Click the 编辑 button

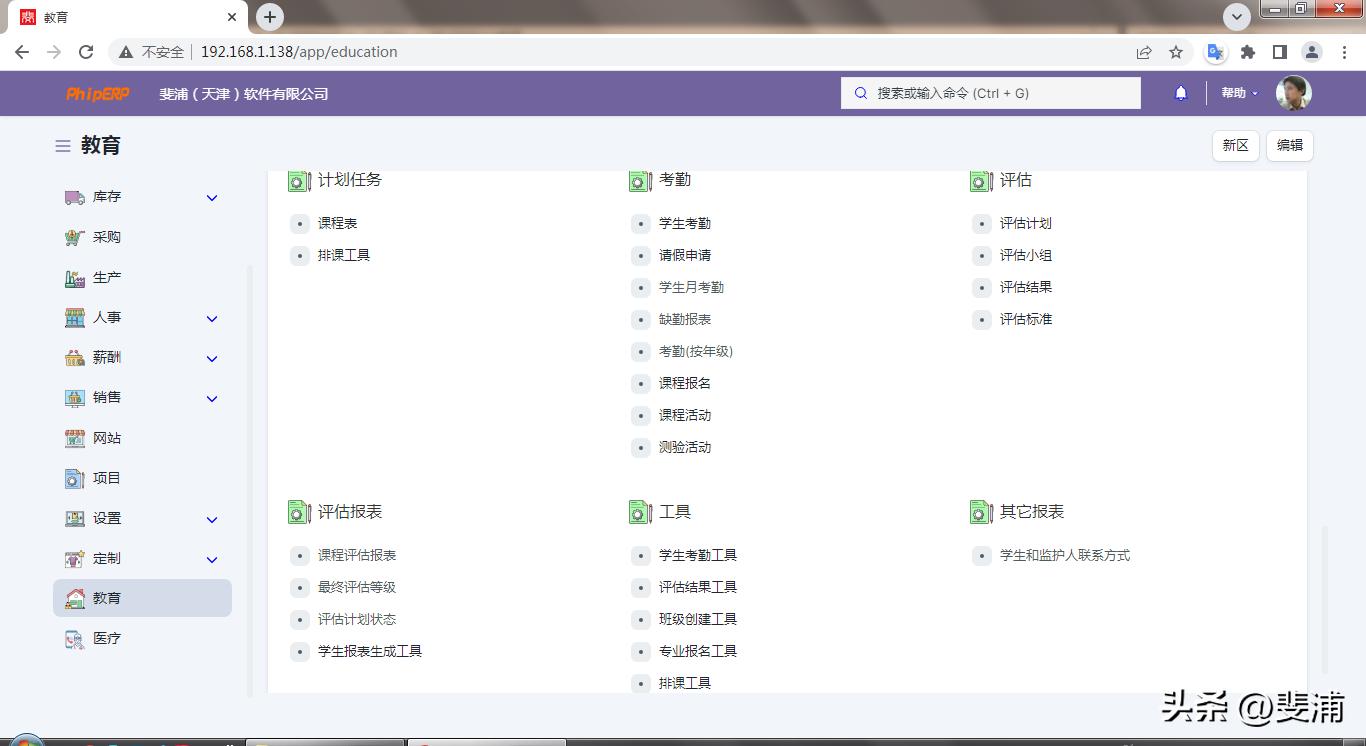[1289, 145]
